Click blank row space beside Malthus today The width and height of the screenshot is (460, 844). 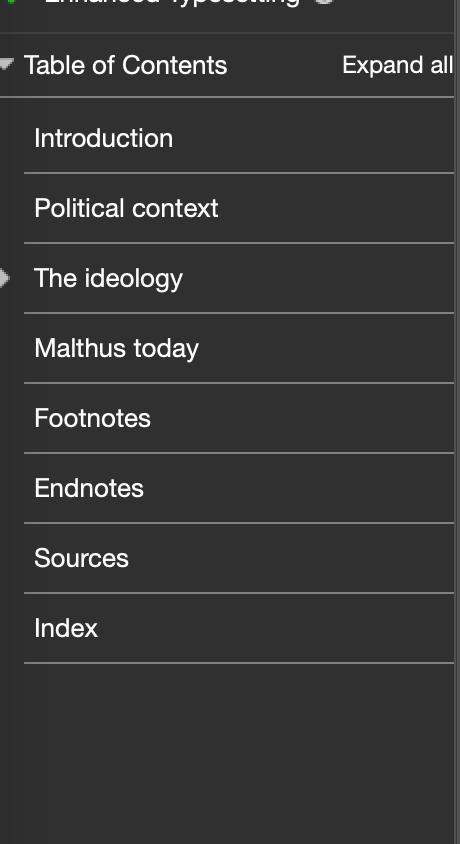326,348
